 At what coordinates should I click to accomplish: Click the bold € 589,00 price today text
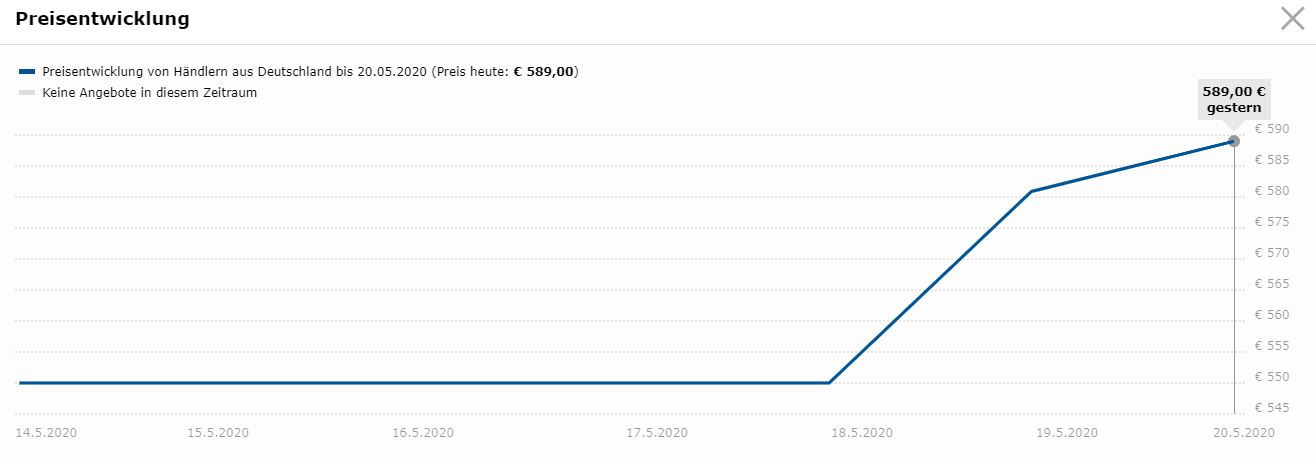coord(544,72)
